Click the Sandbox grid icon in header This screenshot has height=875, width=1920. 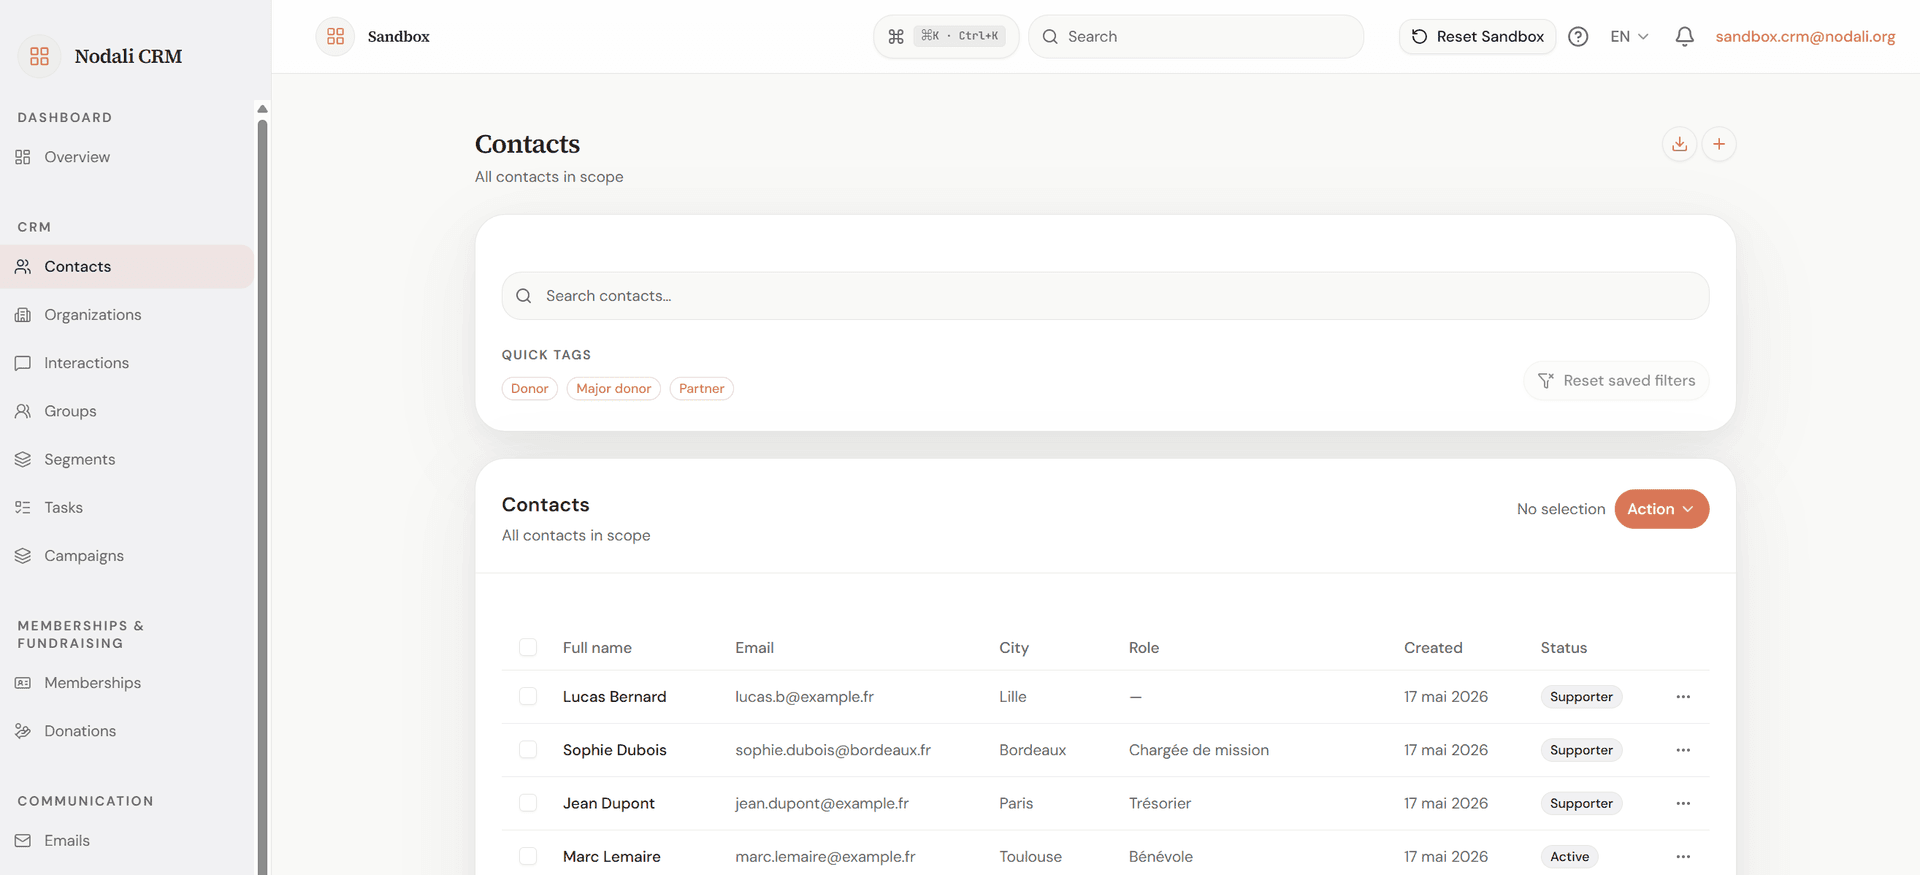(335, 36)
